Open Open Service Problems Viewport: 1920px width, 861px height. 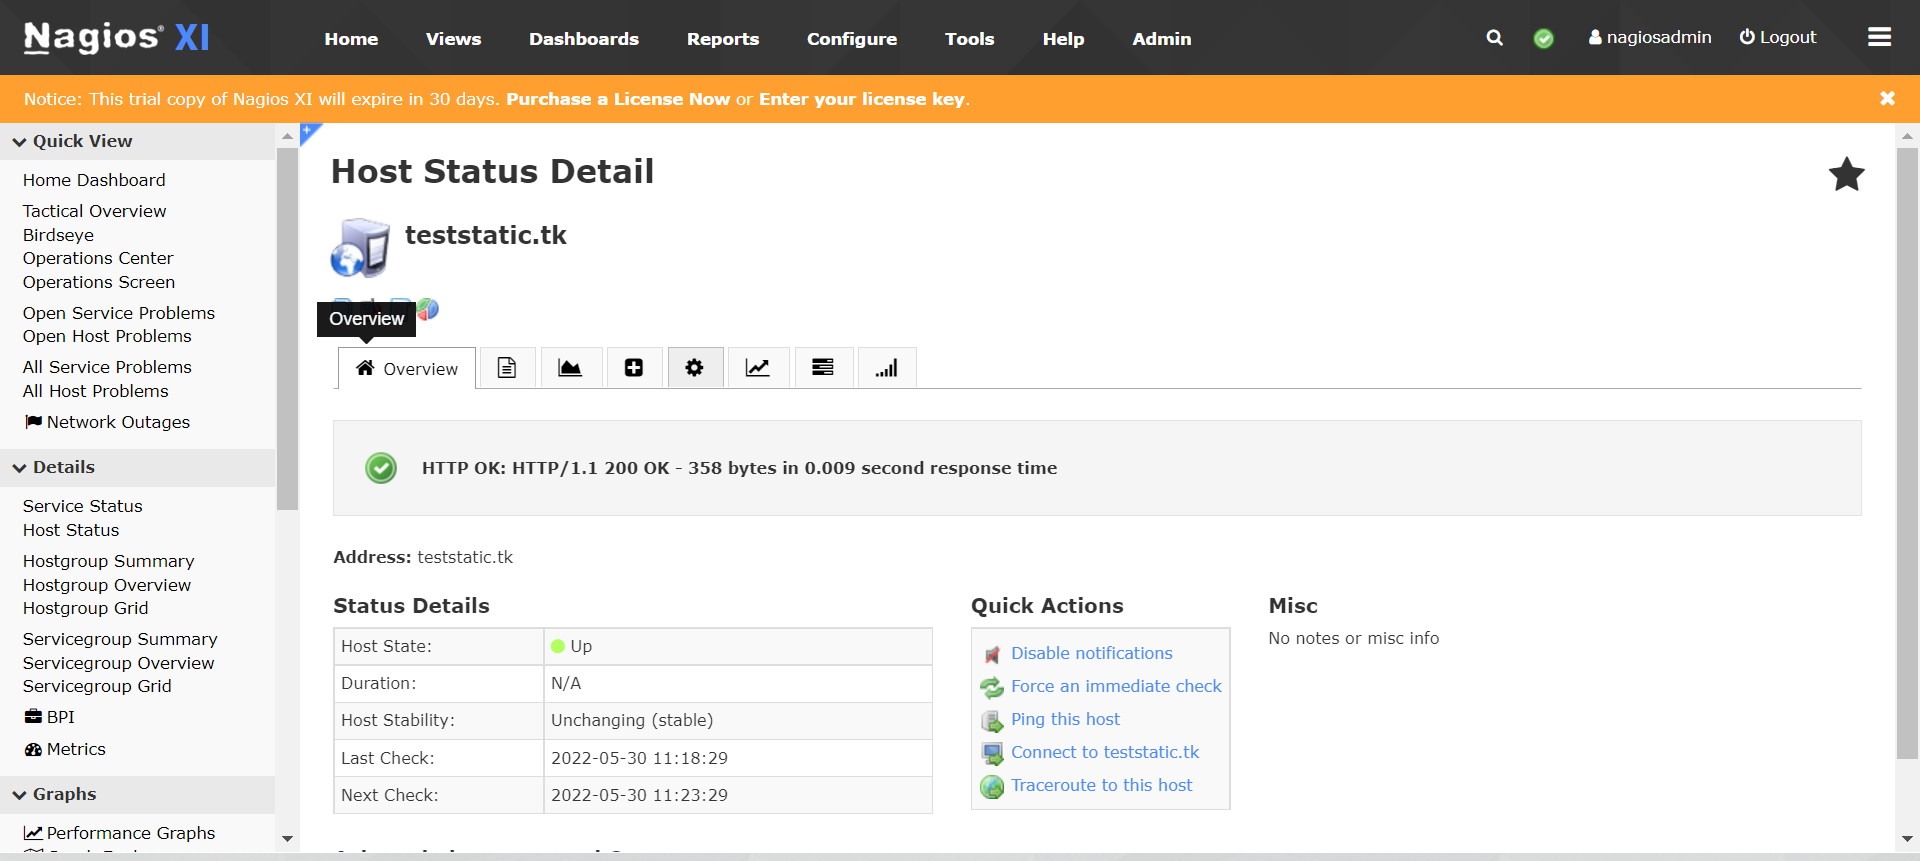click(x=119, y=313)
